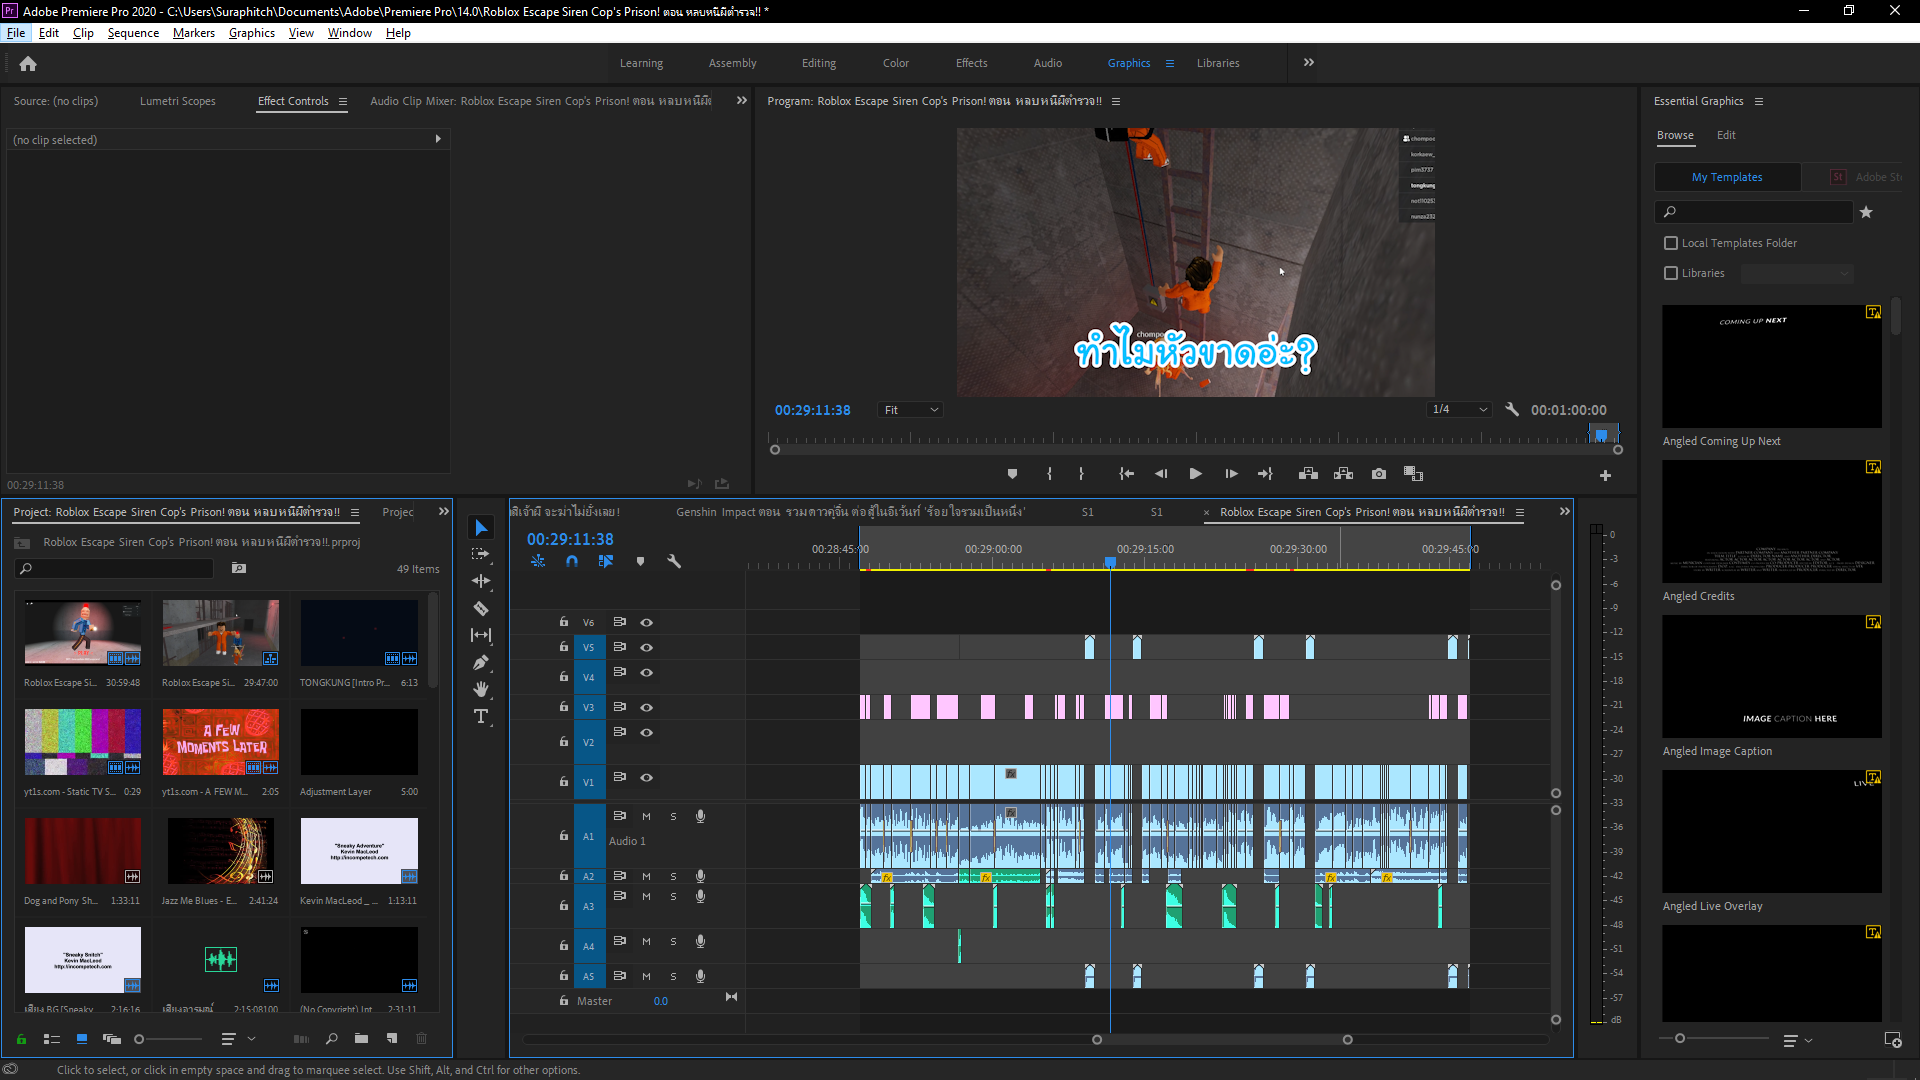
Task: Select A FEW MOMENTS LATER thumbnail
Action: point(221,742)
